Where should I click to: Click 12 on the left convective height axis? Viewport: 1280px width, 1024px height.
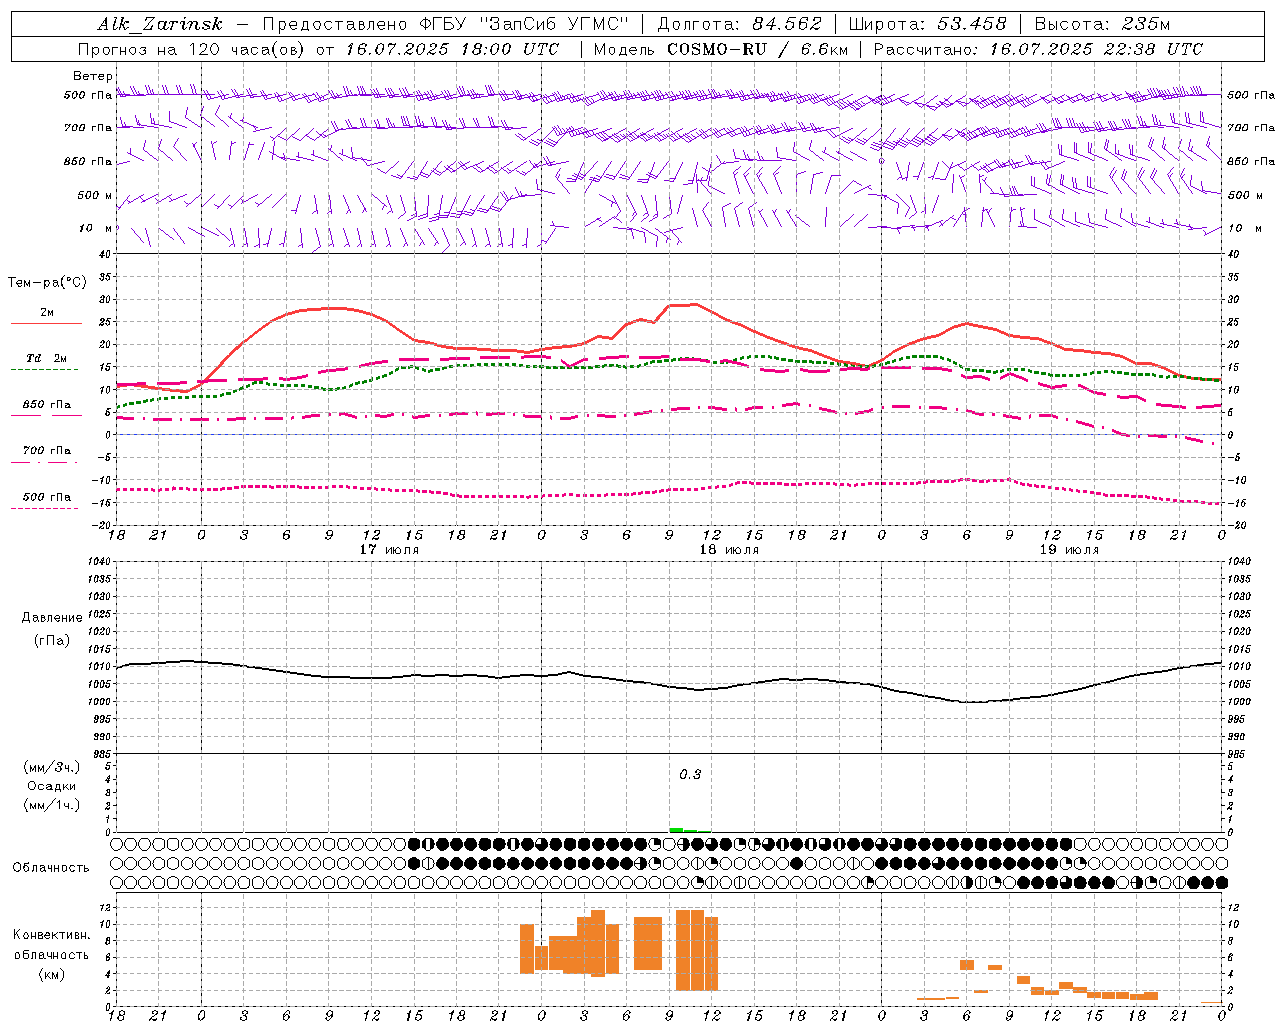[106, 908]
